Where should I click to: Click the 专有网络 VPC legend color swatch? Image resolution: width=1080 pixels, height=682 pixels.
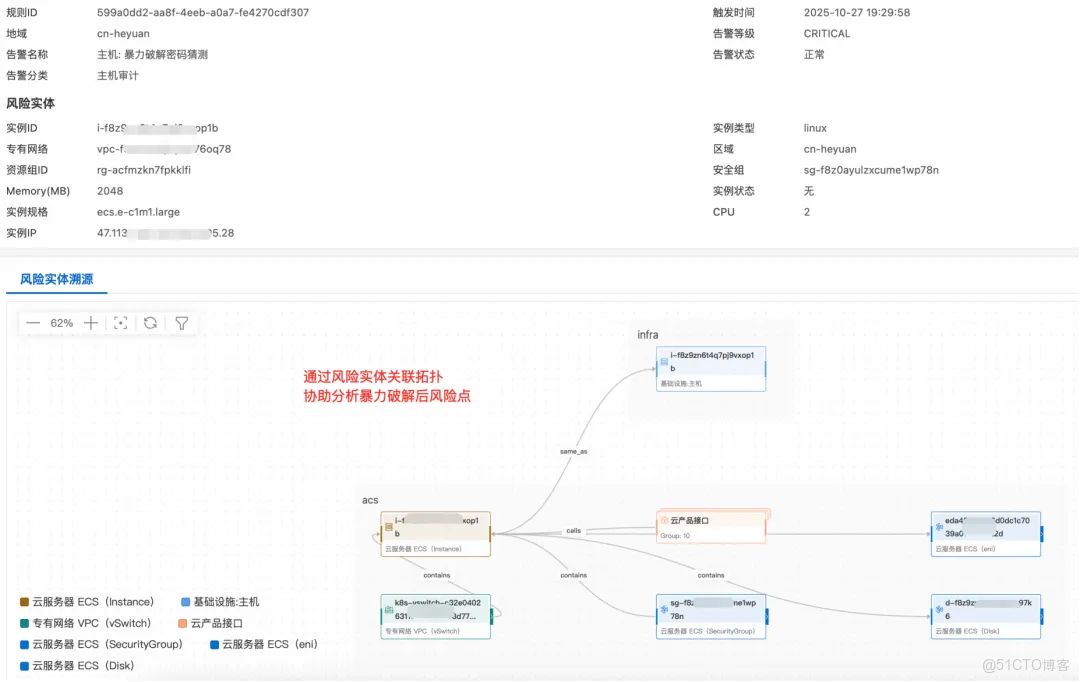26,622
